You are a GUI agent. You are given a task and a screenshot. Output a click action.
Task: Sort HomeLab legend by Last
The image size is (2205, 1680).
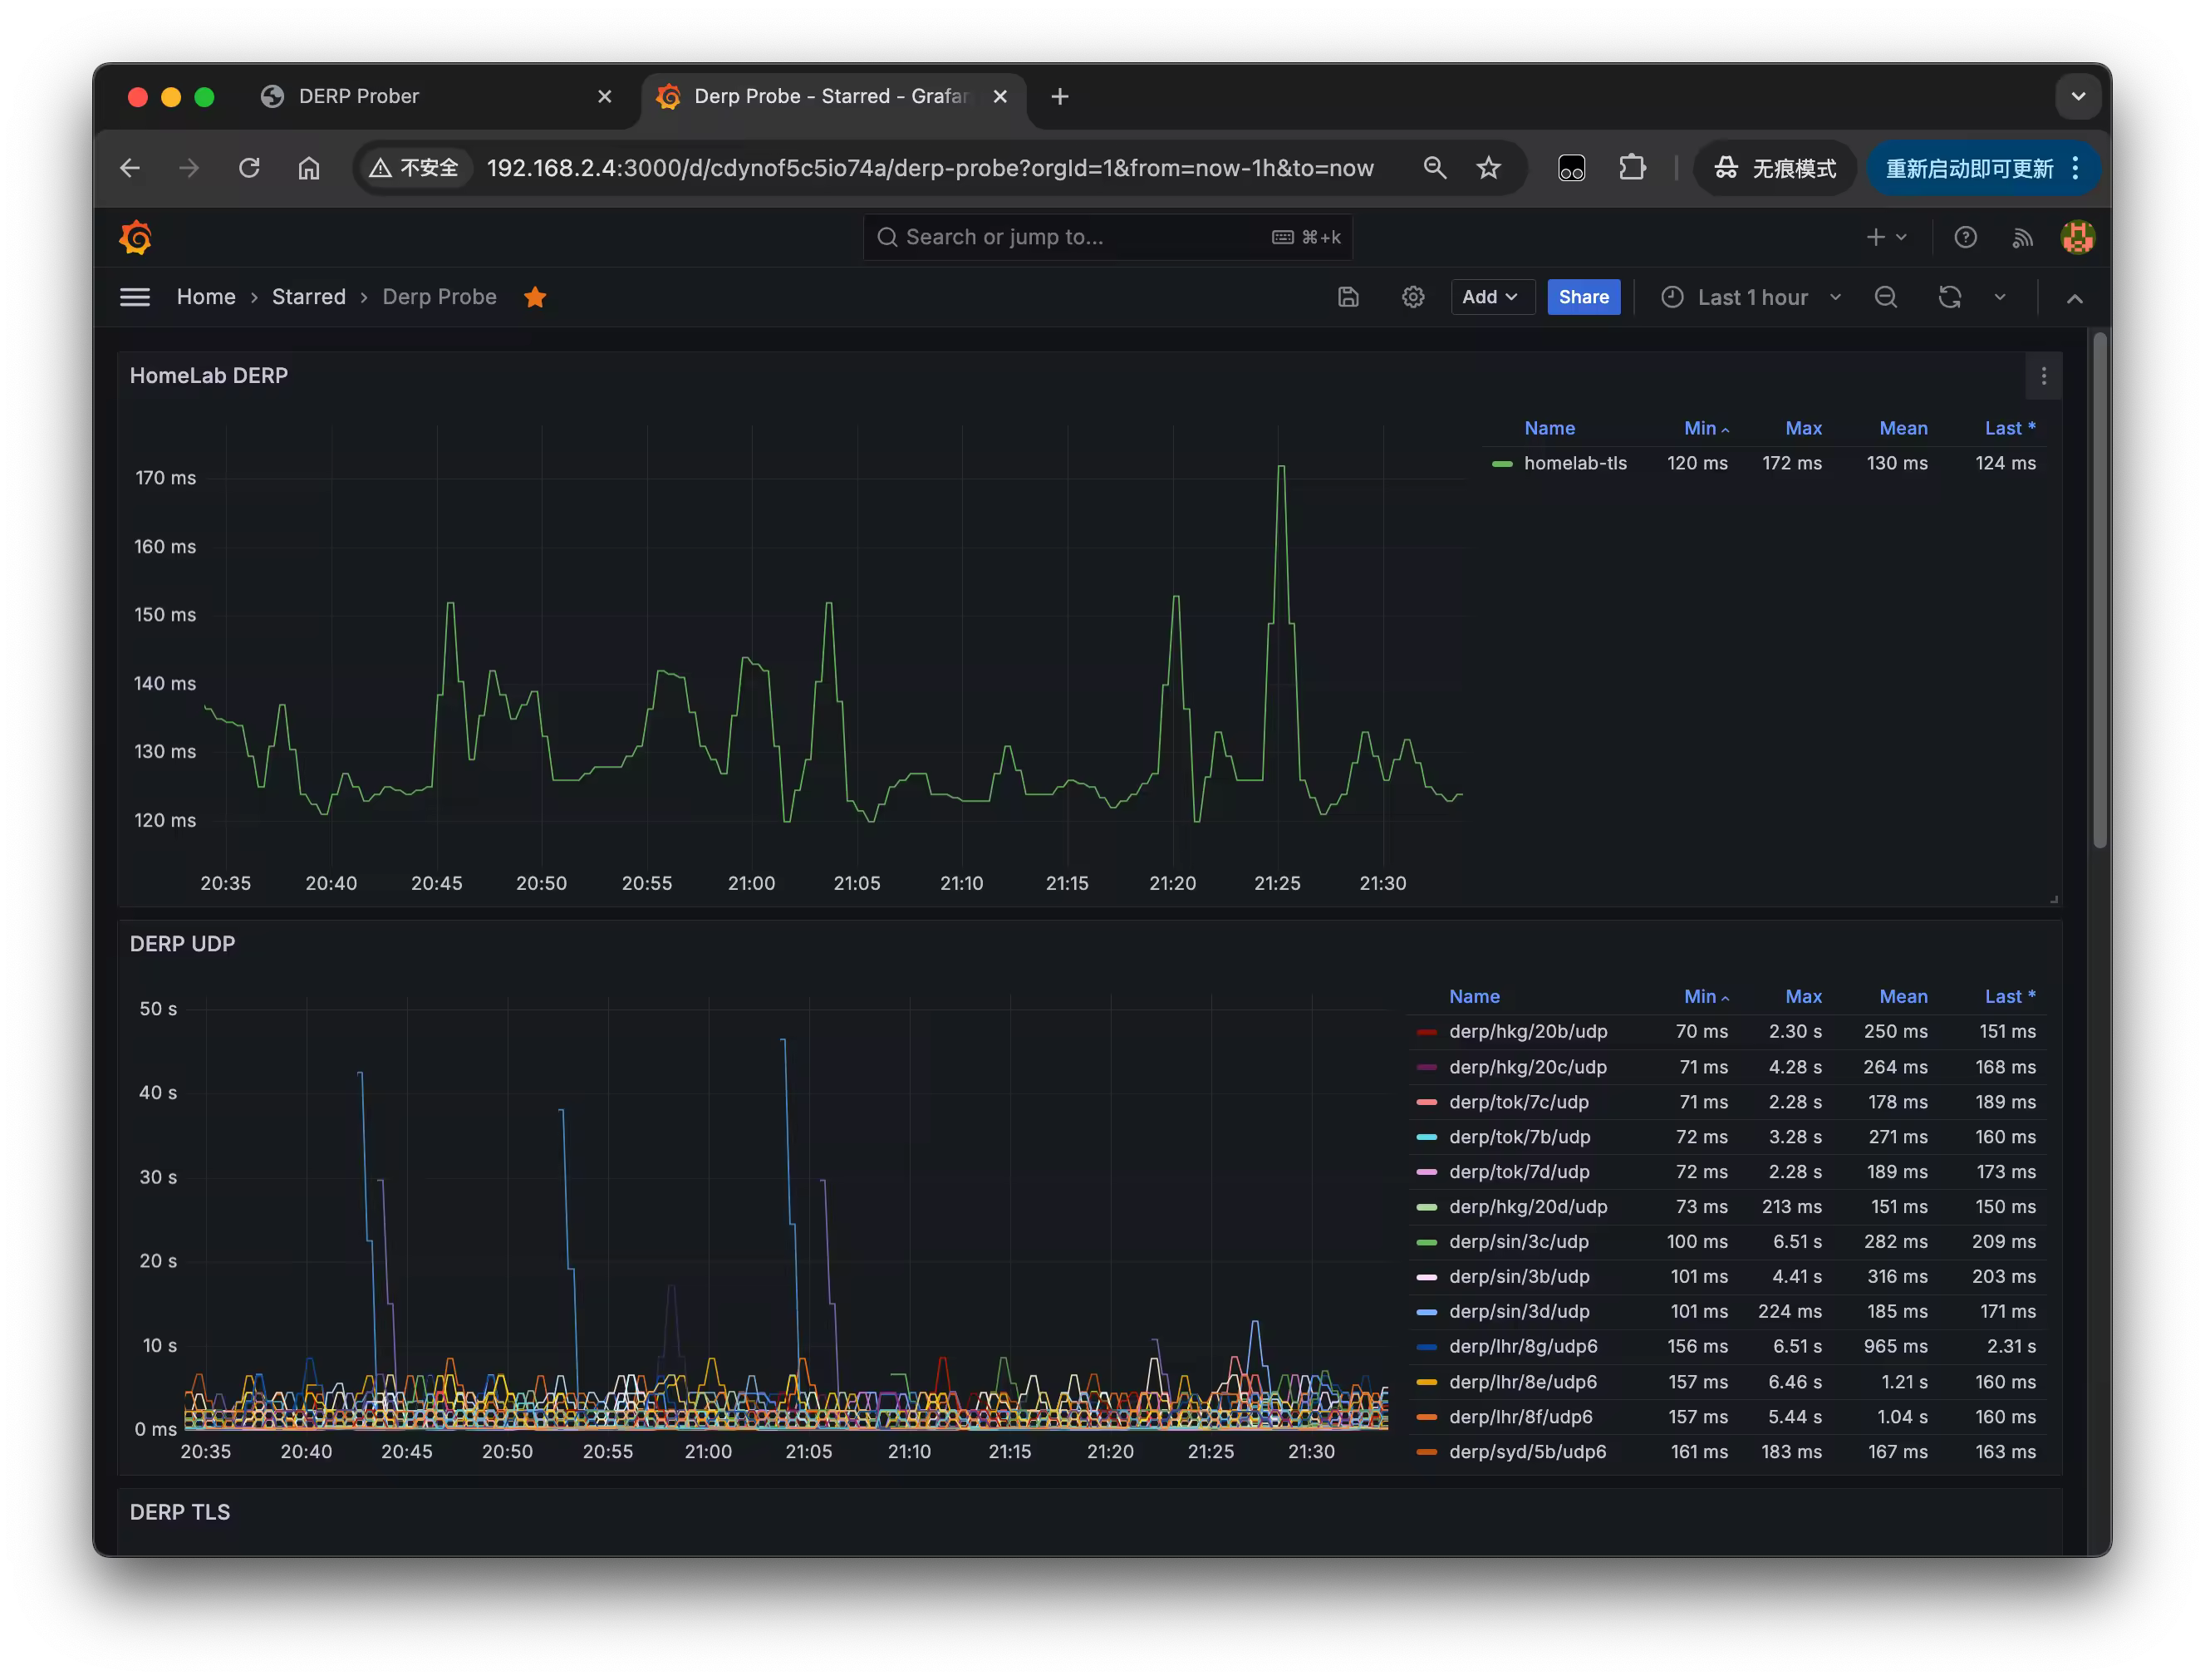(2008, 428)
